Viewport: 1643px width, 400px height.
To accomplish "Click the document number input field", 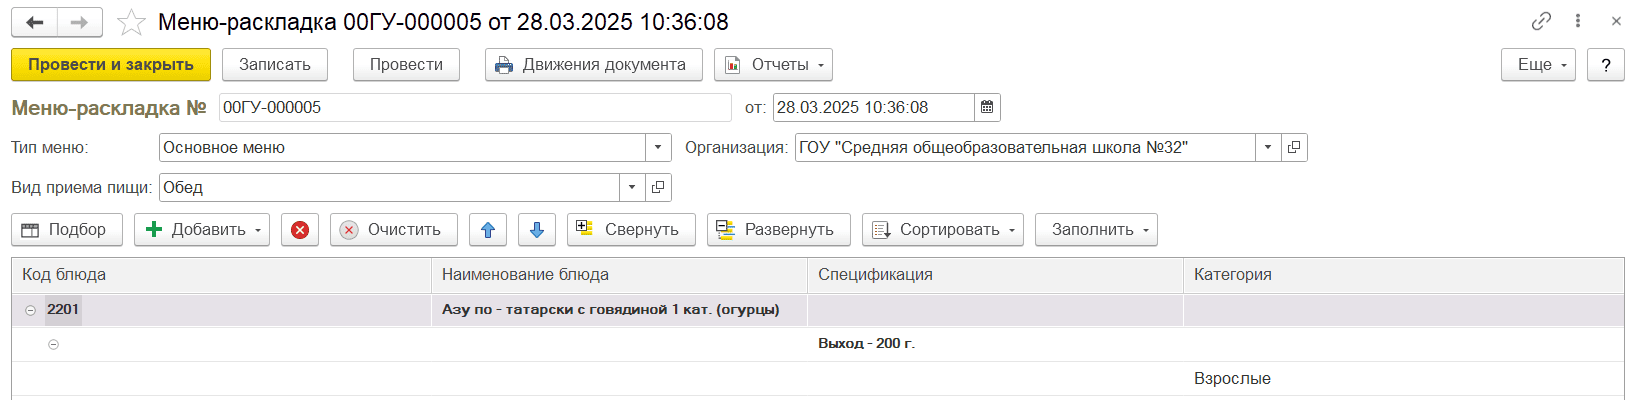I will pos(475,107).
